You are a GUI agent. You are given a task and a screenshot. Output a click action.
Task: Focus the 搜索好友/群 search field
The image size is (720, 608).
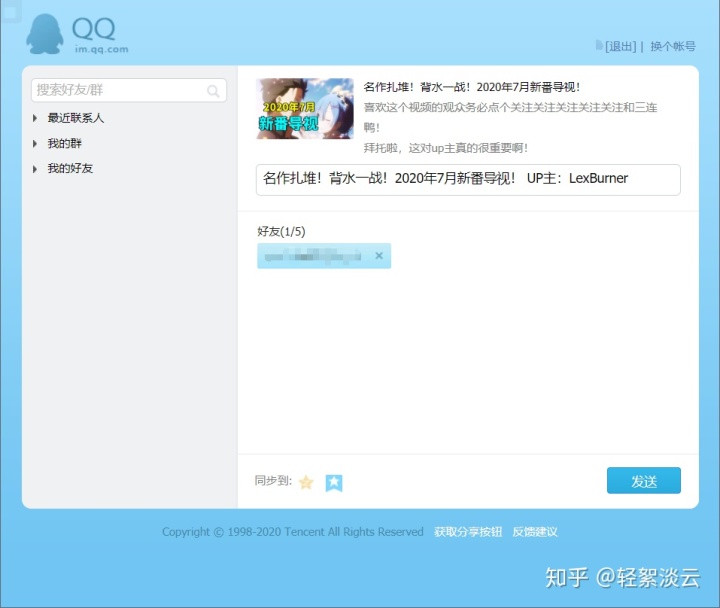(129, 90)
